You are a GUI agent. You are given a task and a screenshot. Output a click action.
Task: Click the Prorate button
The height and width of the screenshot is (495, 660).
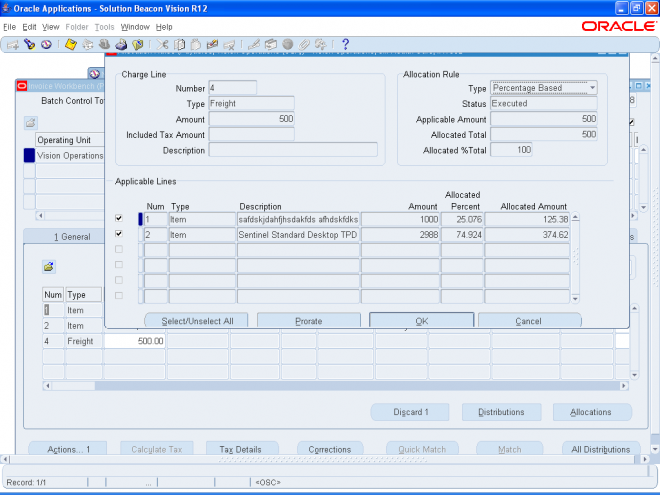309,321
